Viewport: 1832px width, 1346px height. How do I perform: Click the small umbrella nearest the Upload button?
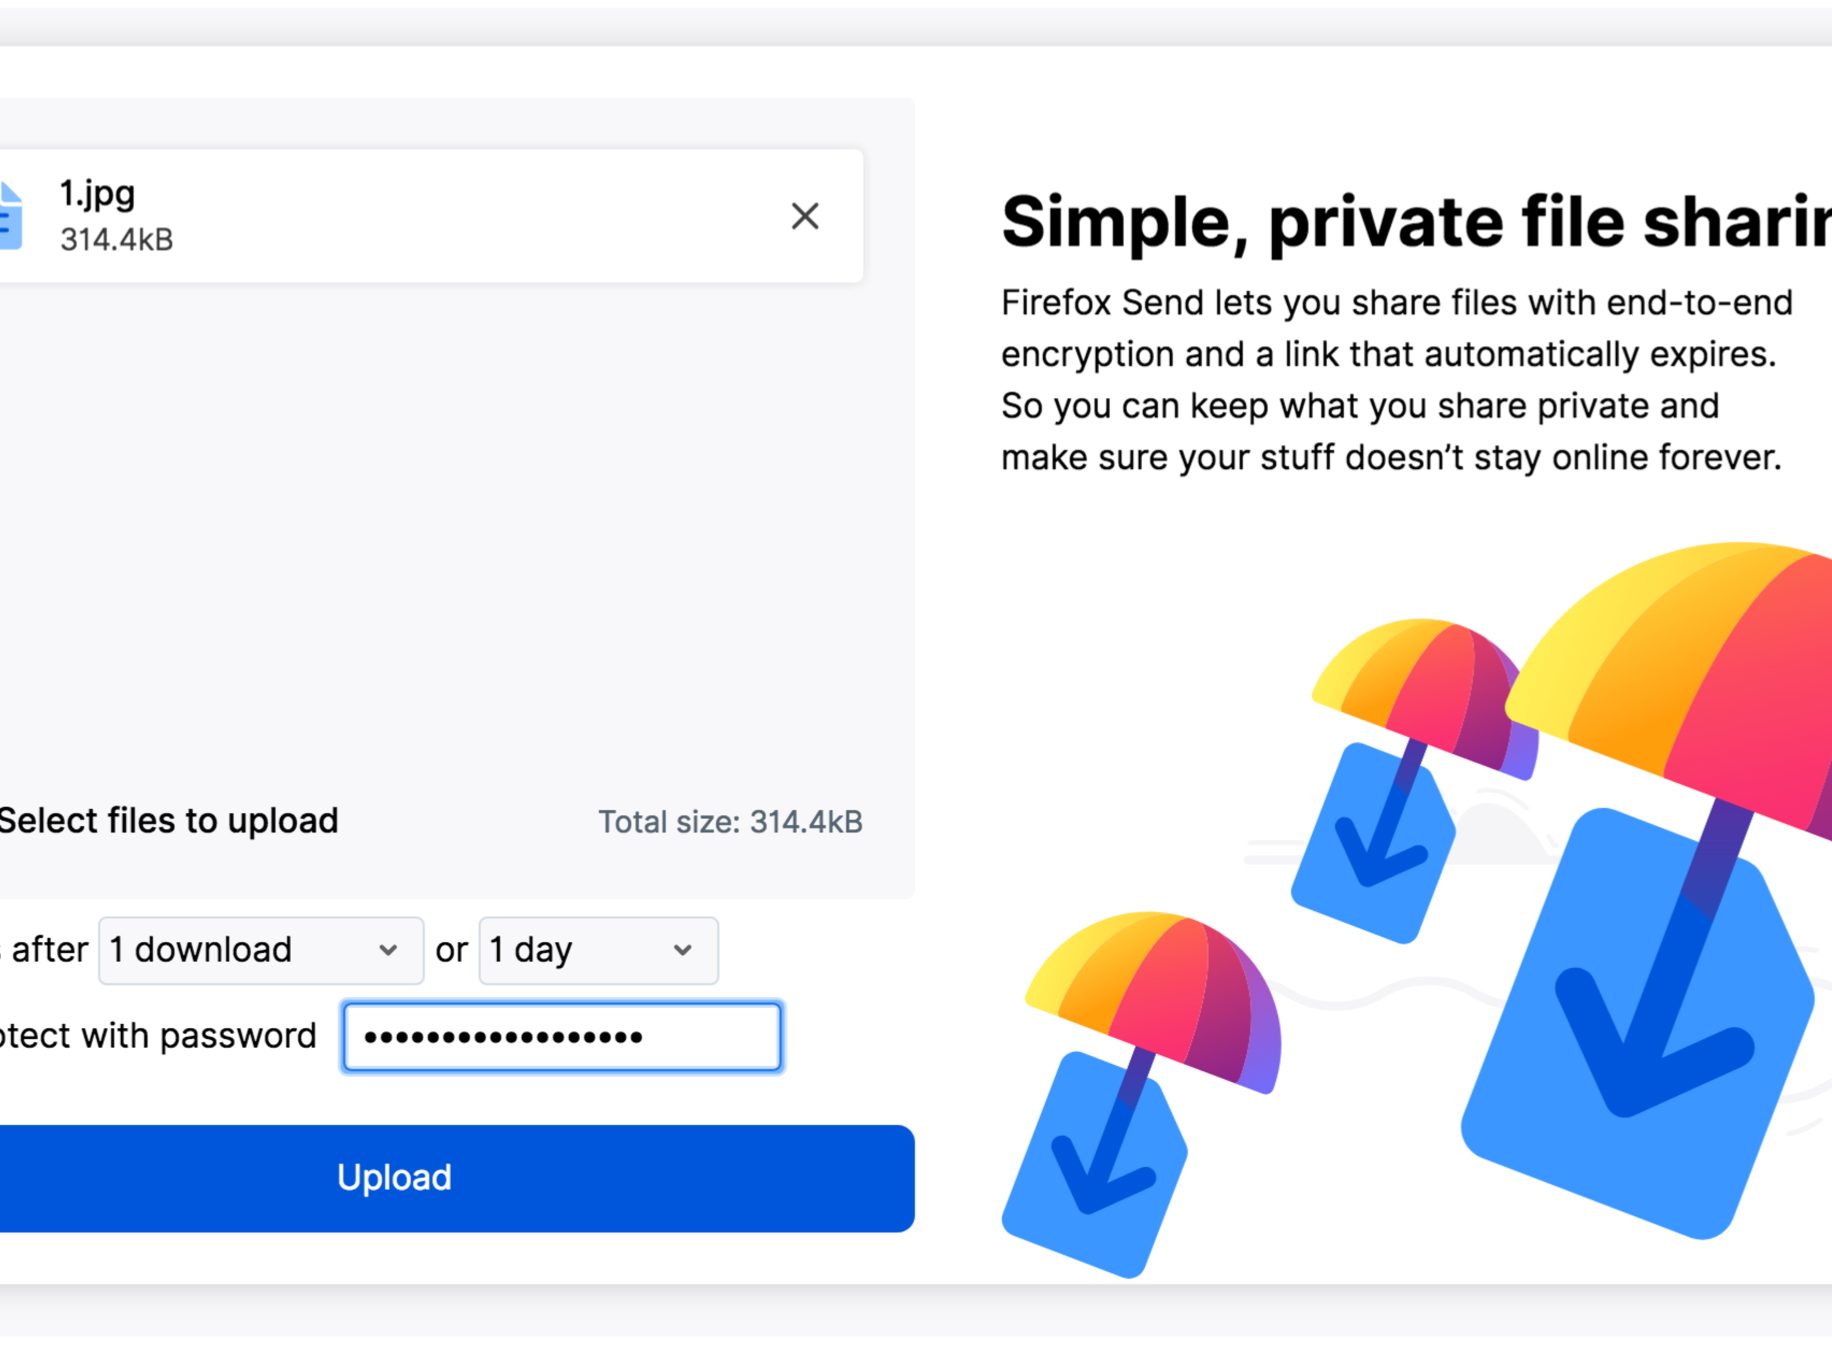[1153, 1001]
